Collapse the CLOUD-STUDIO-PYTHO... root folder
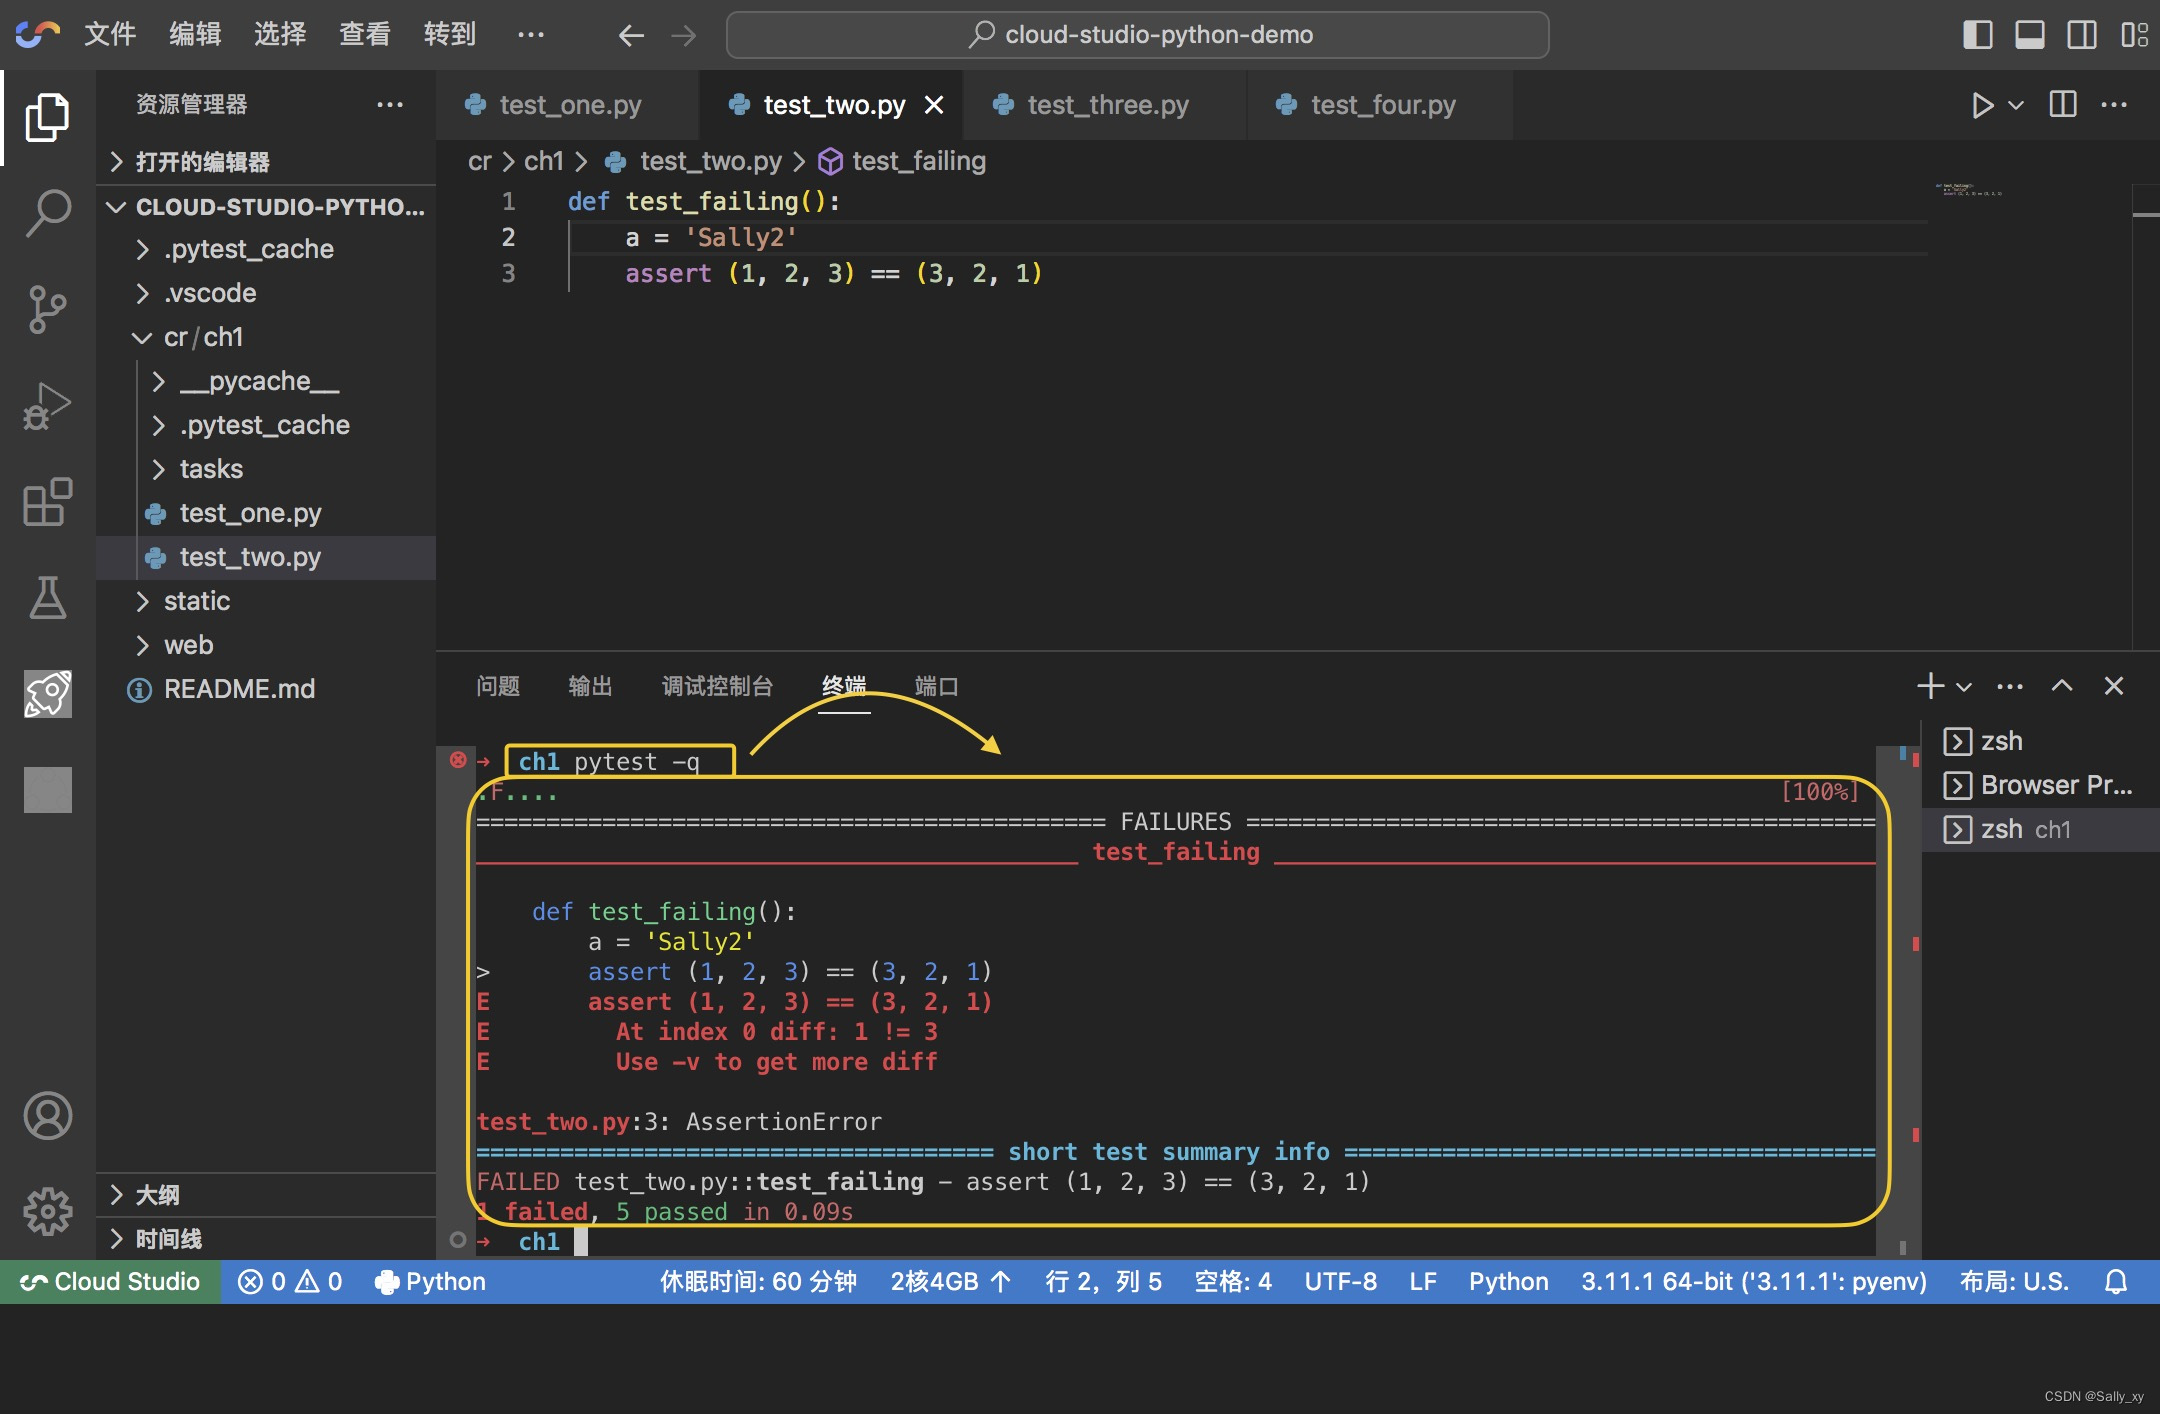 (266, 207)
